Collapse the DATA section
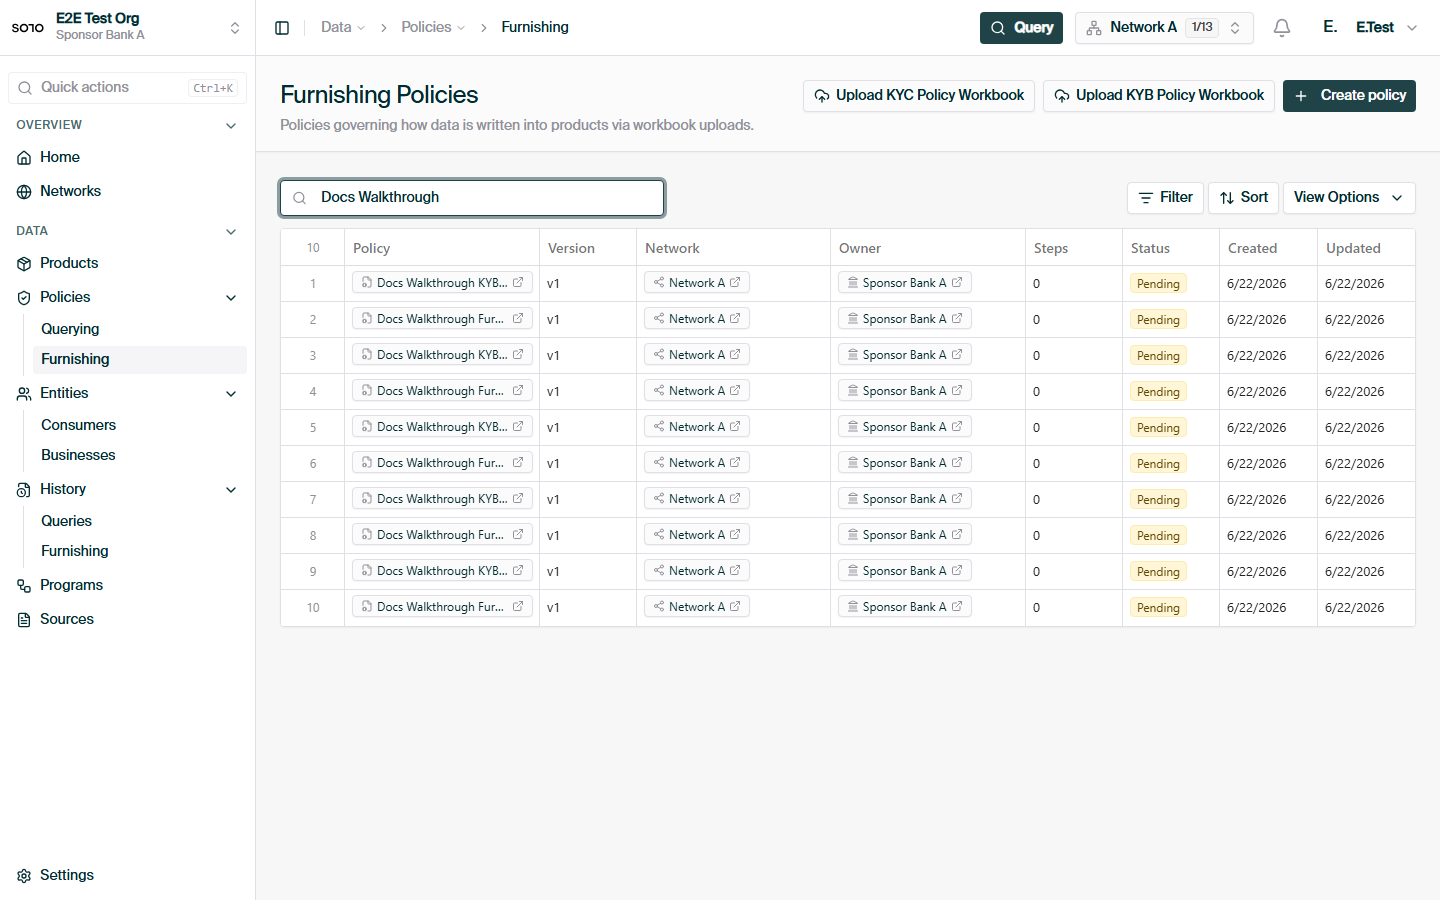 click(x=231, y=232)
